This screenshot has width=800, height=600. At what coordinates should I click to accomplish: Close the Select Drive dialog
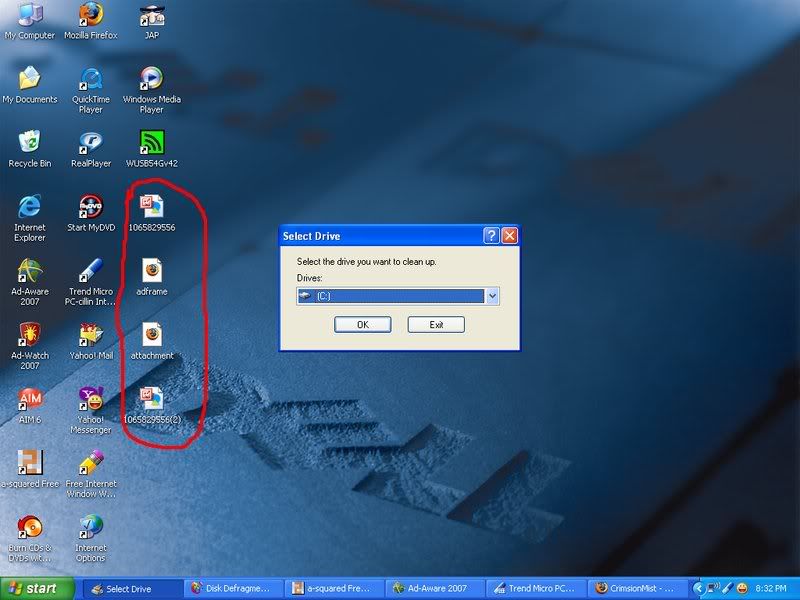coord(510,236)
